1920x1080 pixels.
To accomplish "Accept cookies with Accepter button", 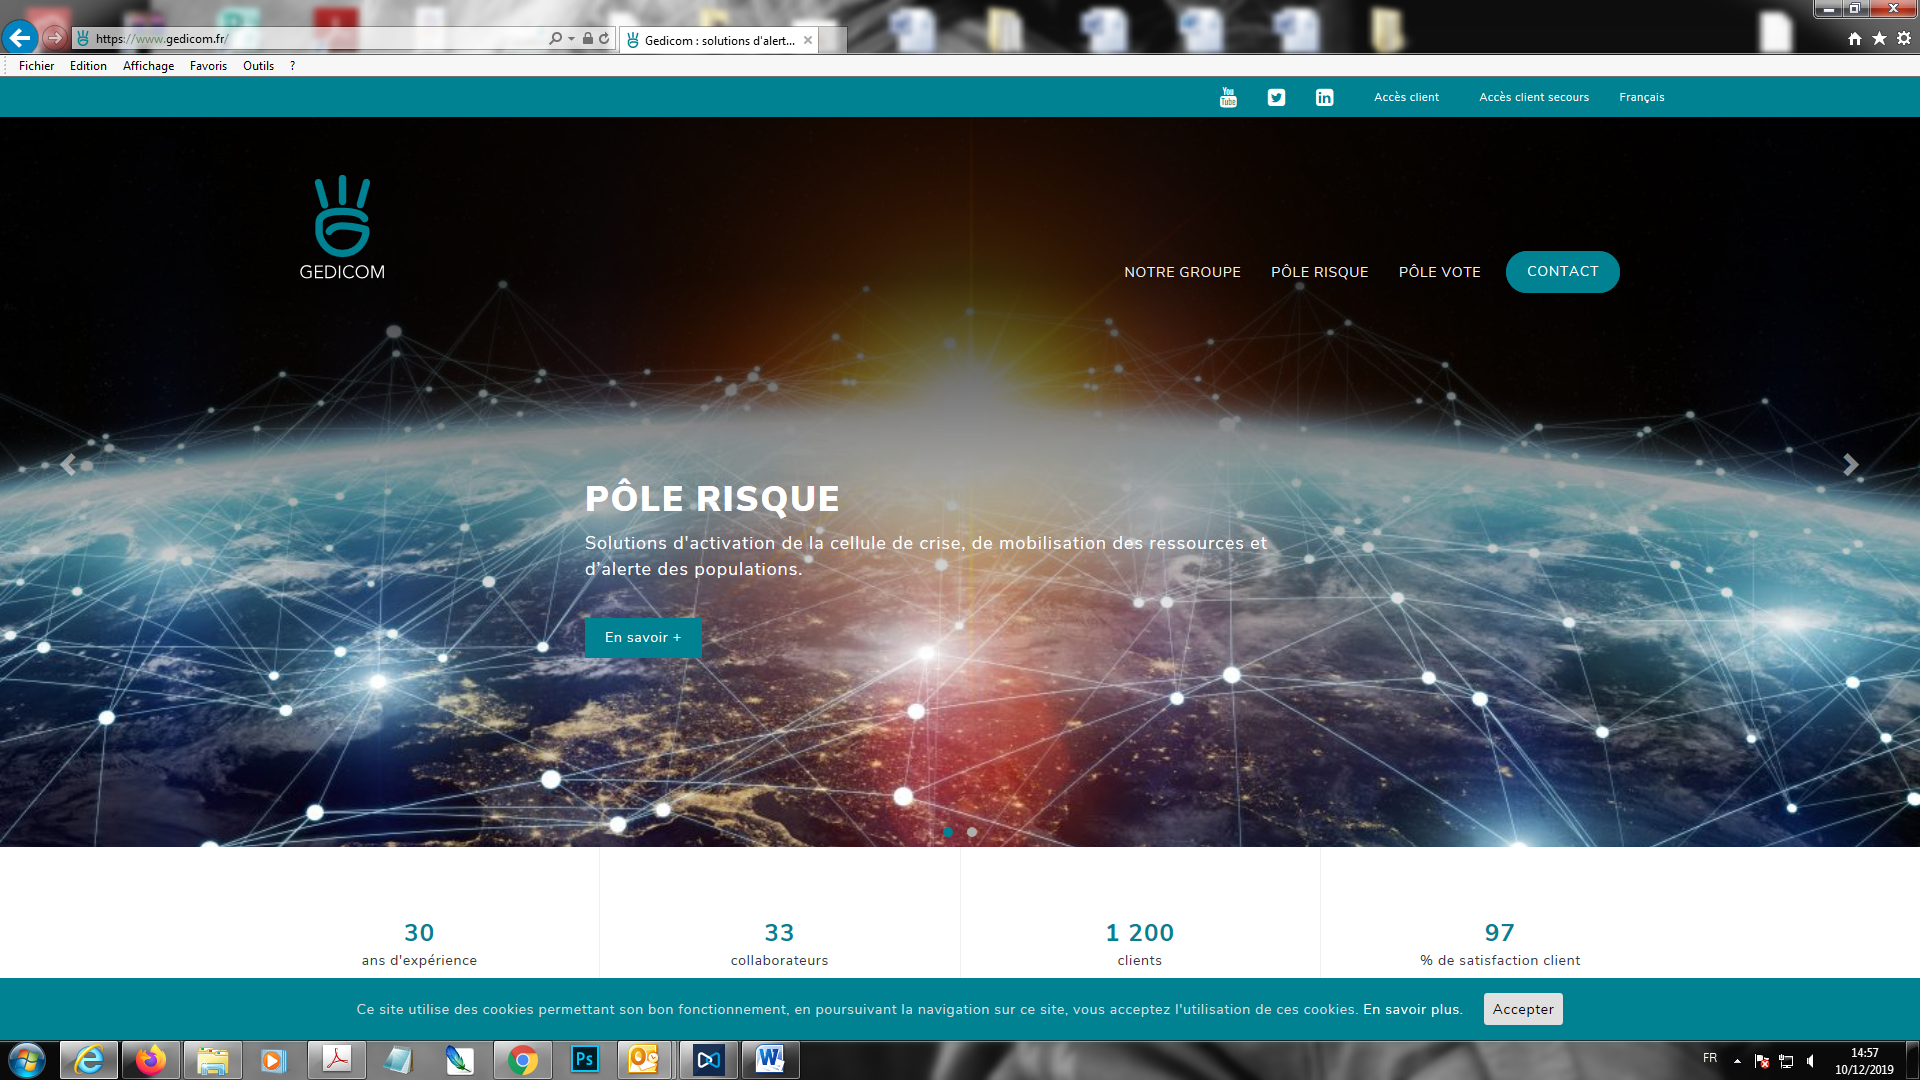I will coord(1523,1009).
